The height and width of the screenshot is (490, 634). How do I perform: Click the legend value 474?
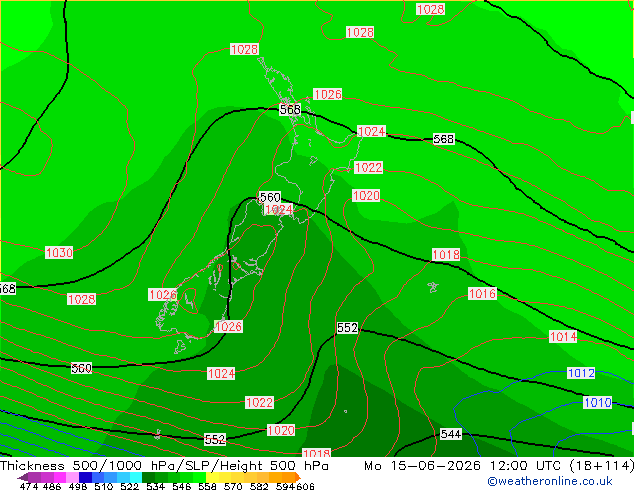coord(28,486)
